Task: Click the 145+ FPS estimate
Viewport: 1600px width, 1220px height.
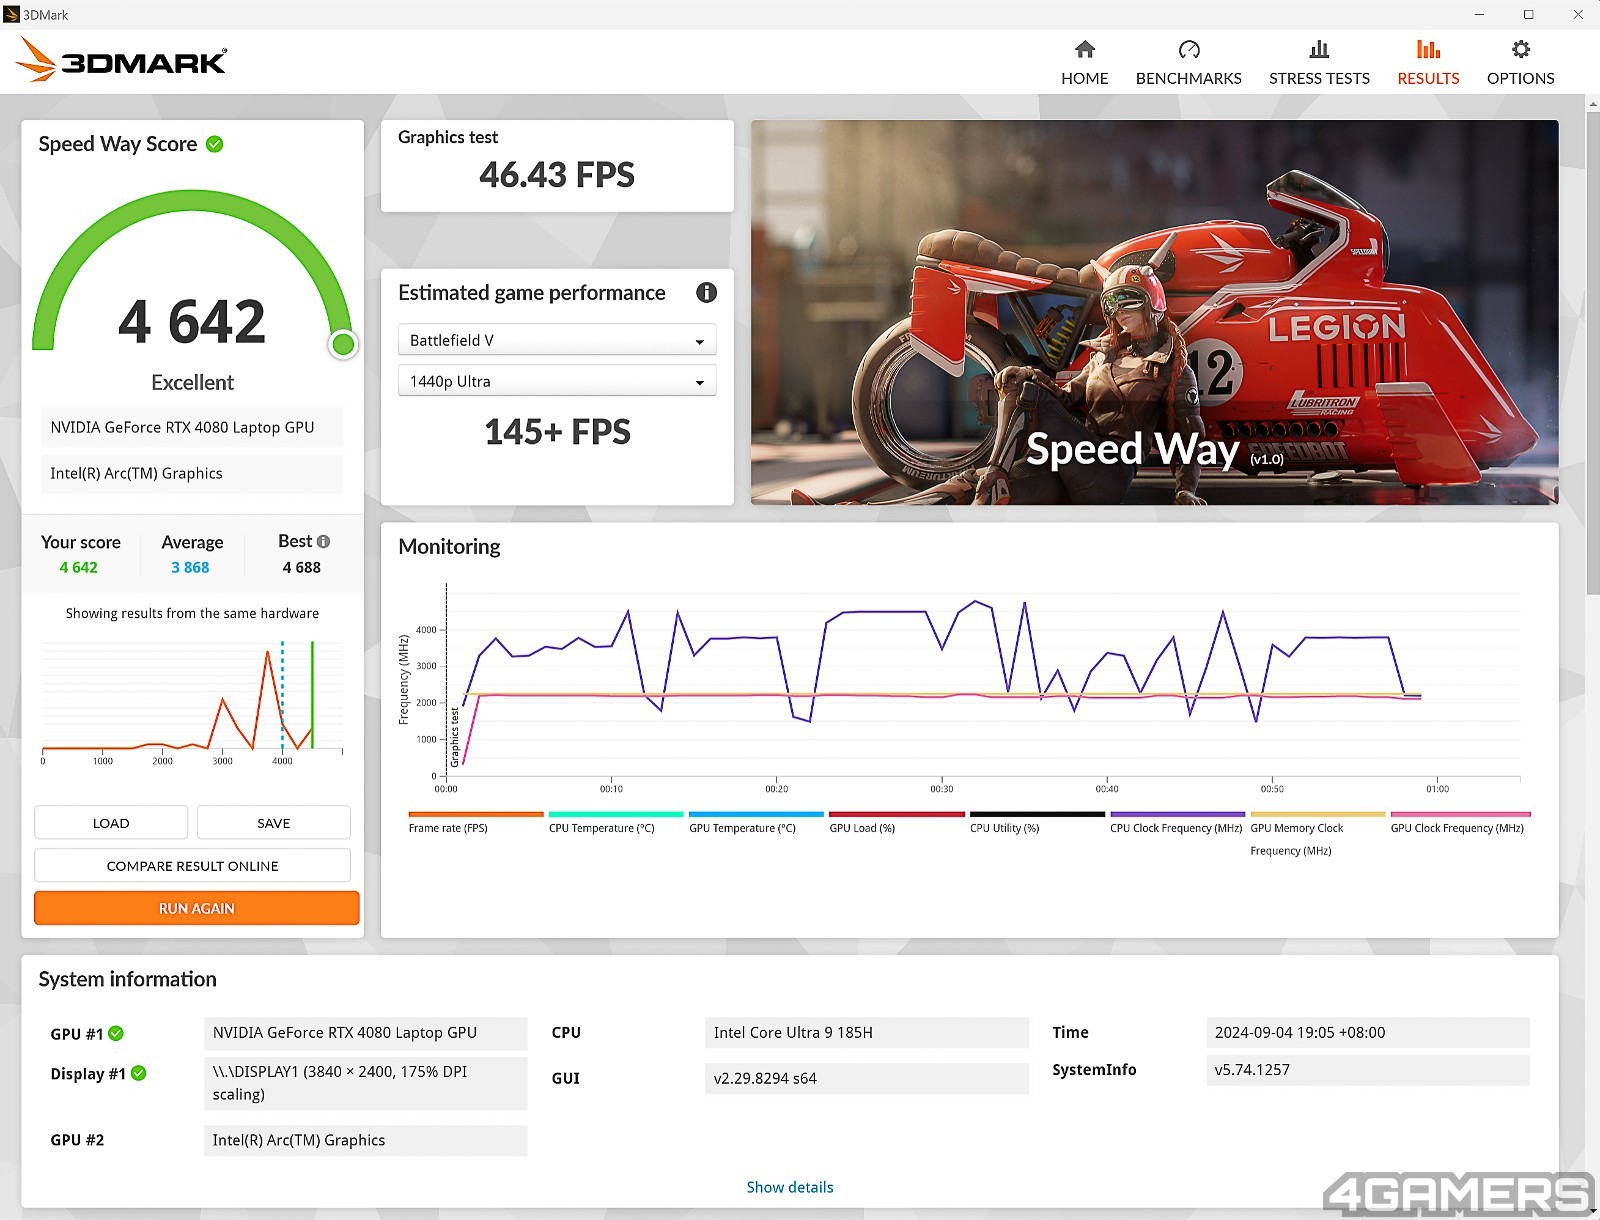Action: pyautogui.click(x=557, y=432)
